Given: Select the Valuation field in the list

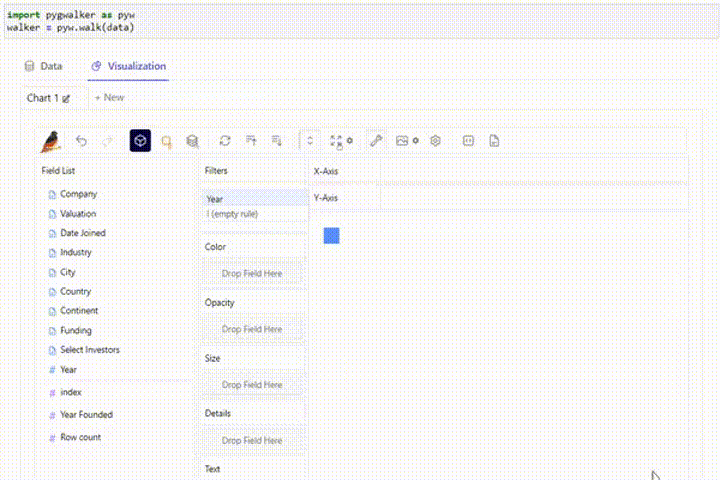Looking at the screenshot, I should 78,214.
